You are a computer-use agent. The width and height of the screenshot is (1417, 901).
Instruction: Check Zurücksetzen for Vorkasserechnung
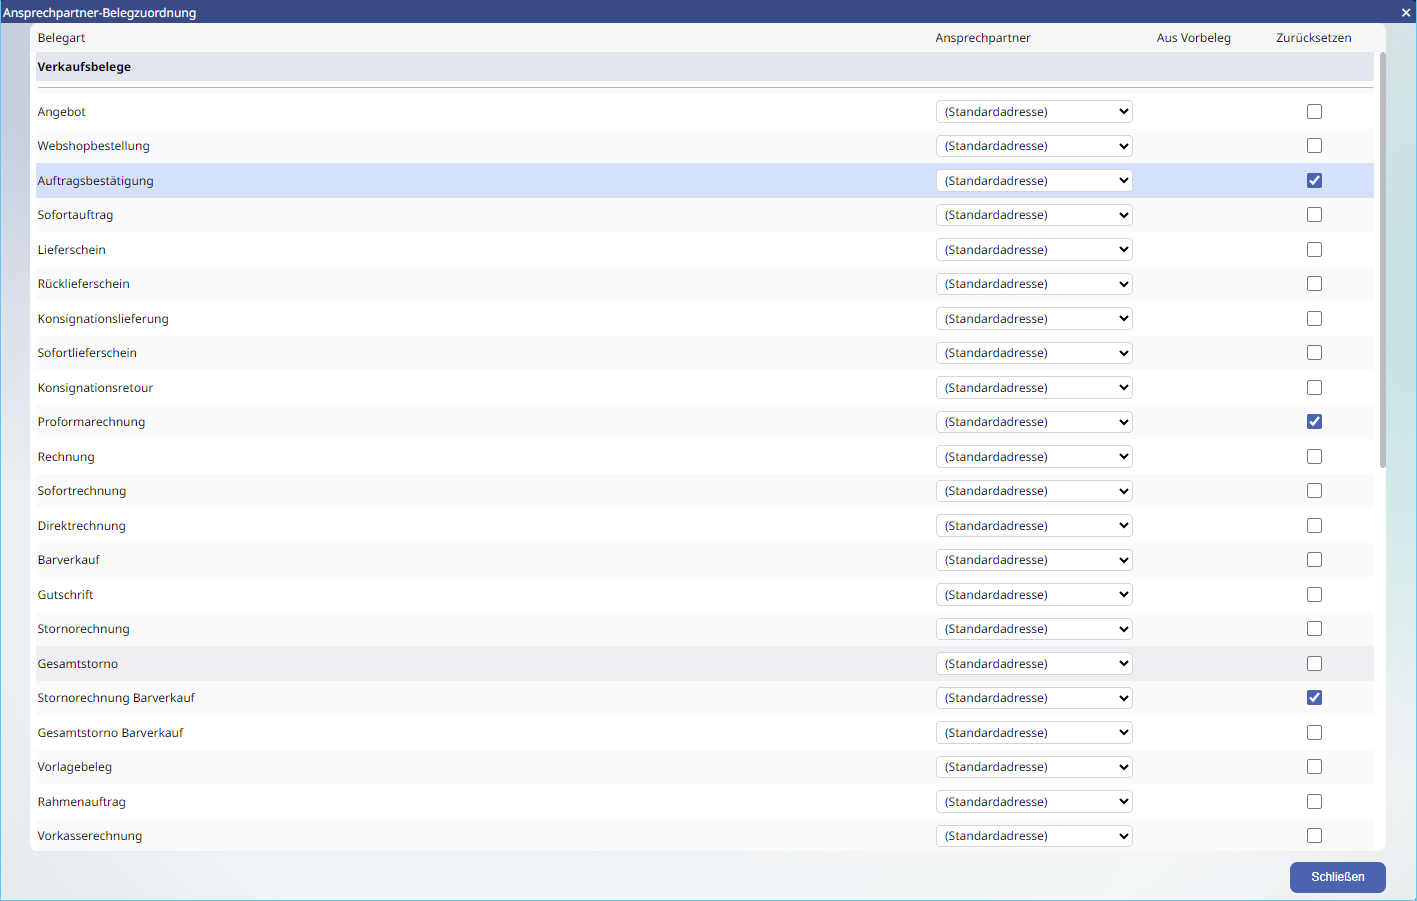(1314, 836)
